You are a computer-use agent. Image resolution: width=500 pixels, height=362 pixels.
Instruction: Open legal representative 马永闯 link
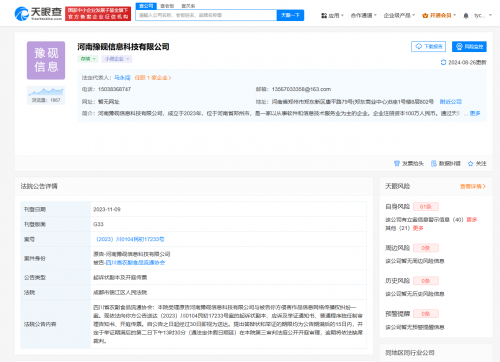coord(122,78)
